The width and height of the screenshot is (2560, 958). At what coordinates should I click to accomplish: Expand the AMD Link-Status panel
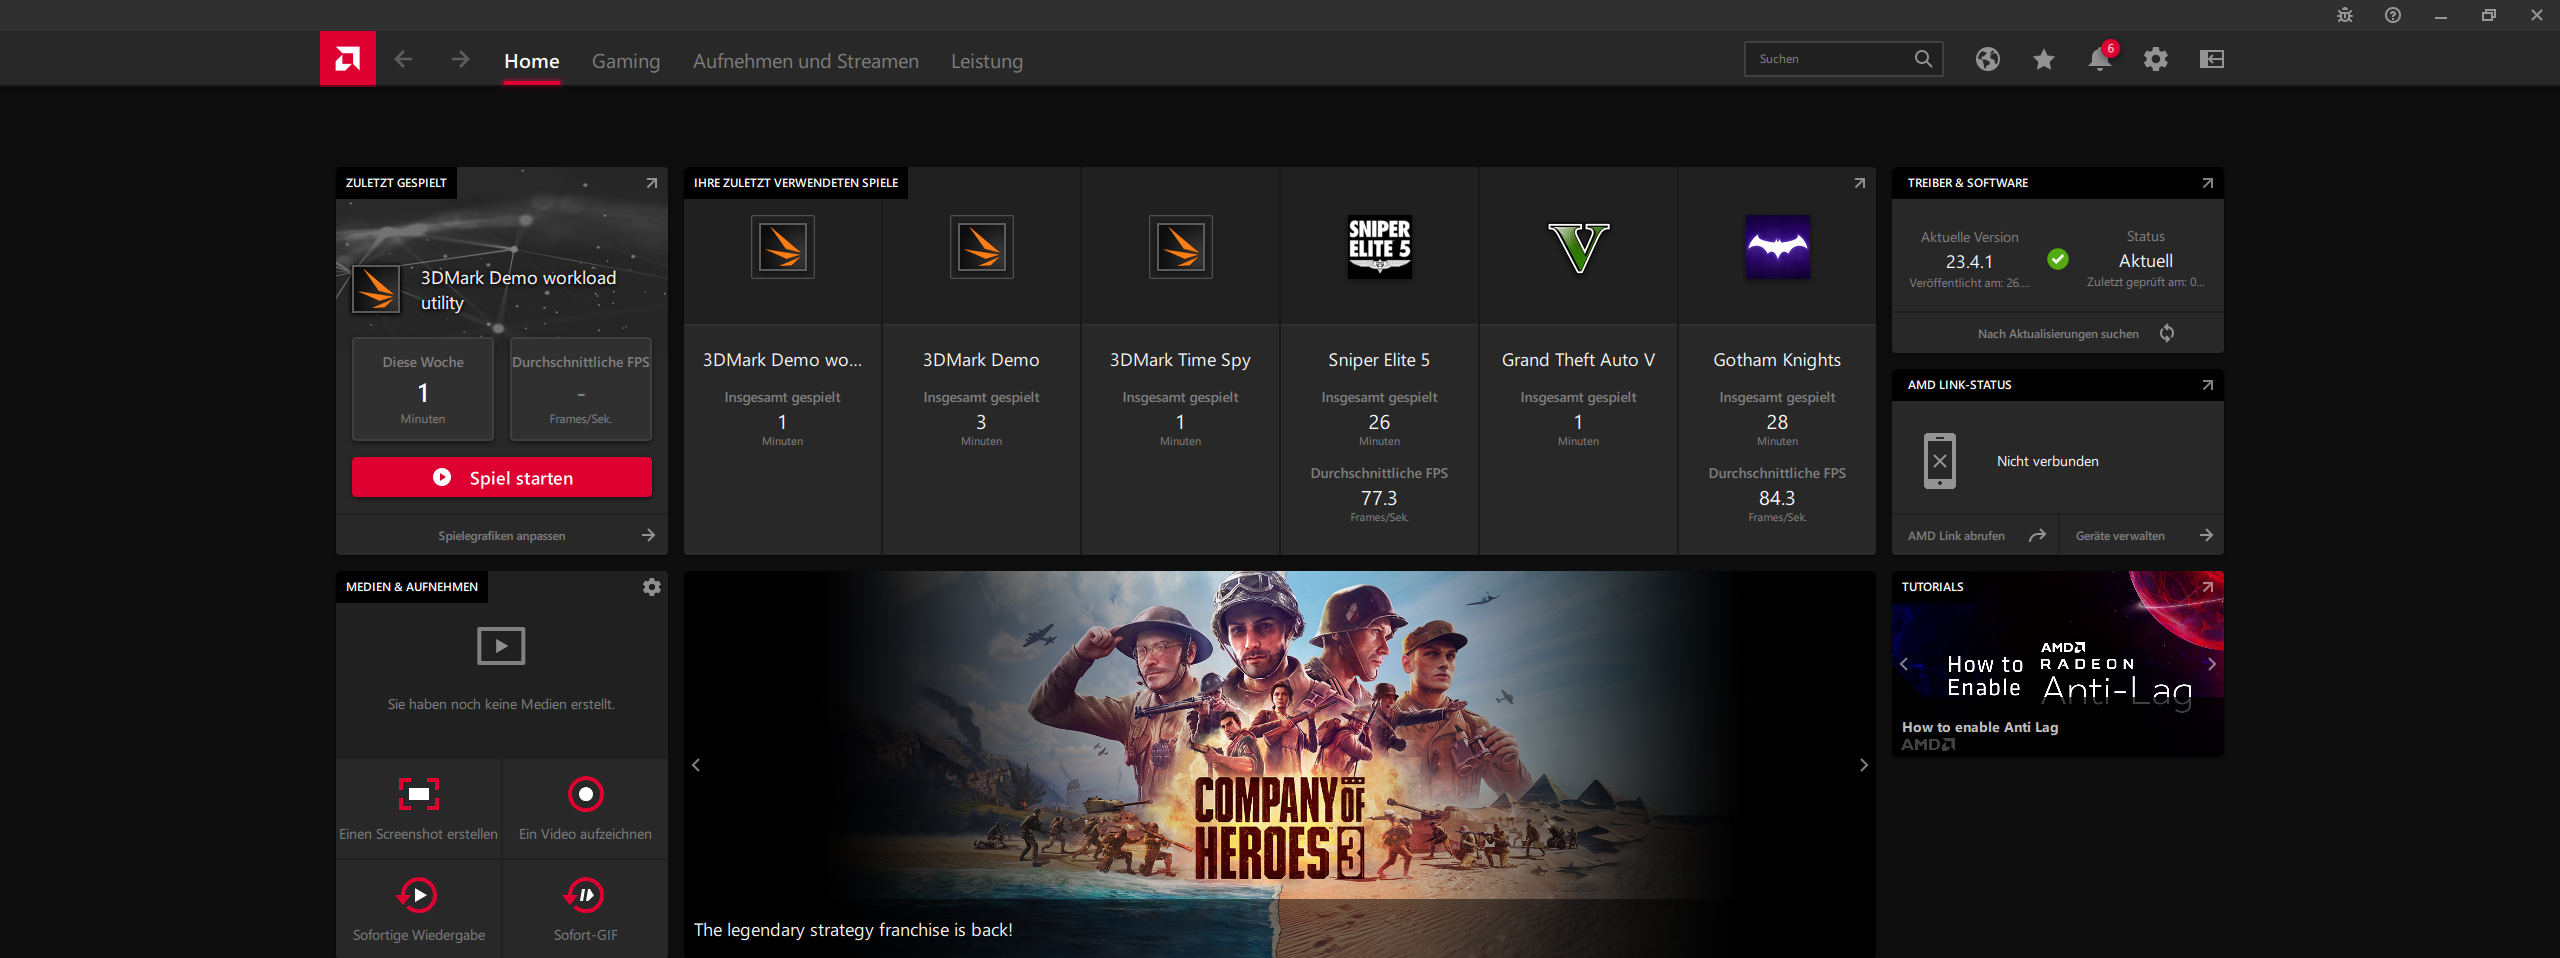(2208, 385)
